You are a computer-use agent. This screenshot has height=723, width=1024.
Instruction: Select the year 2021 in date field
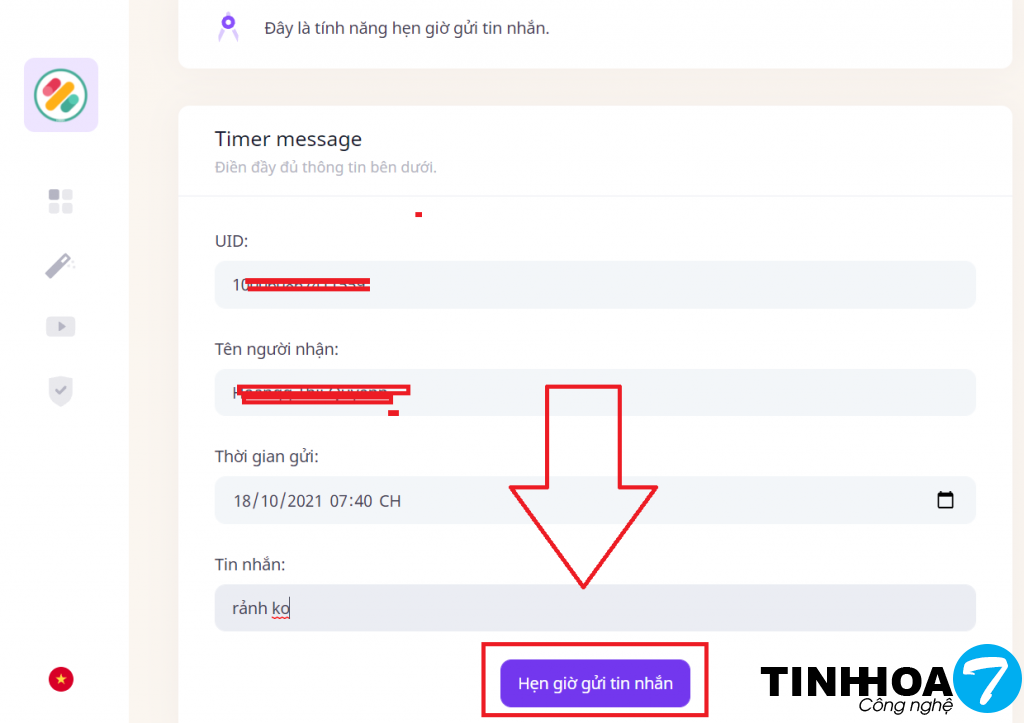pos(305,501)
